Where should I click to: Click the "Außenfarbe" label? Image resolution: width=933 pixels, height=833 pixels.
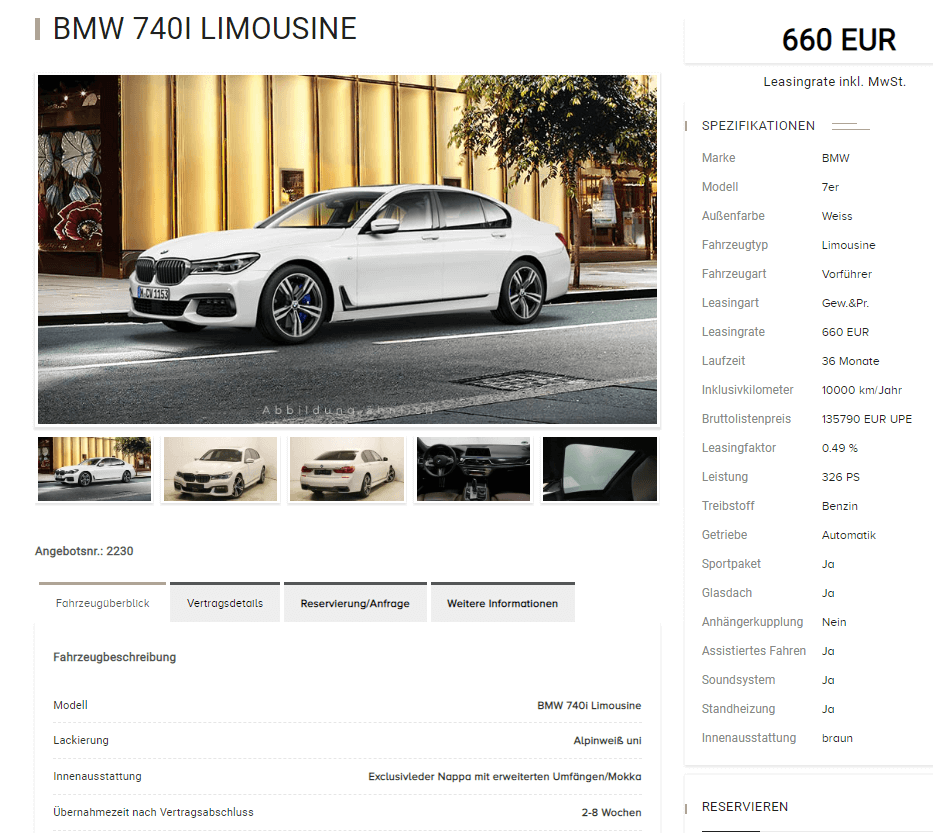(733, 216)
